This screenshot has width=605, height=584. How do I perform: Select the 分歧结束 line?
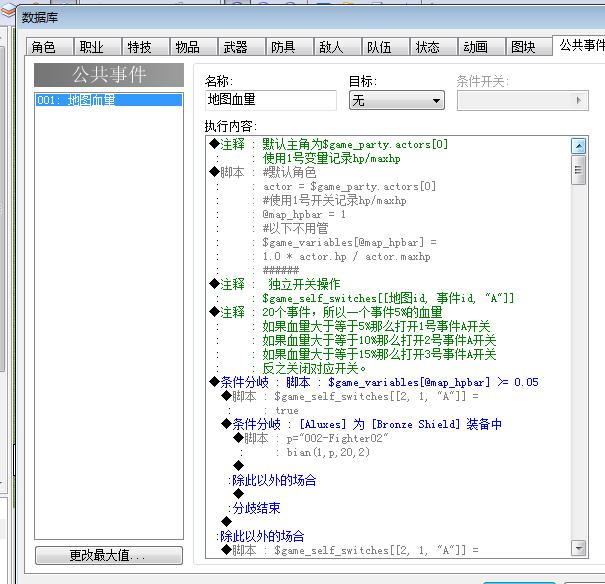(256, 508)
